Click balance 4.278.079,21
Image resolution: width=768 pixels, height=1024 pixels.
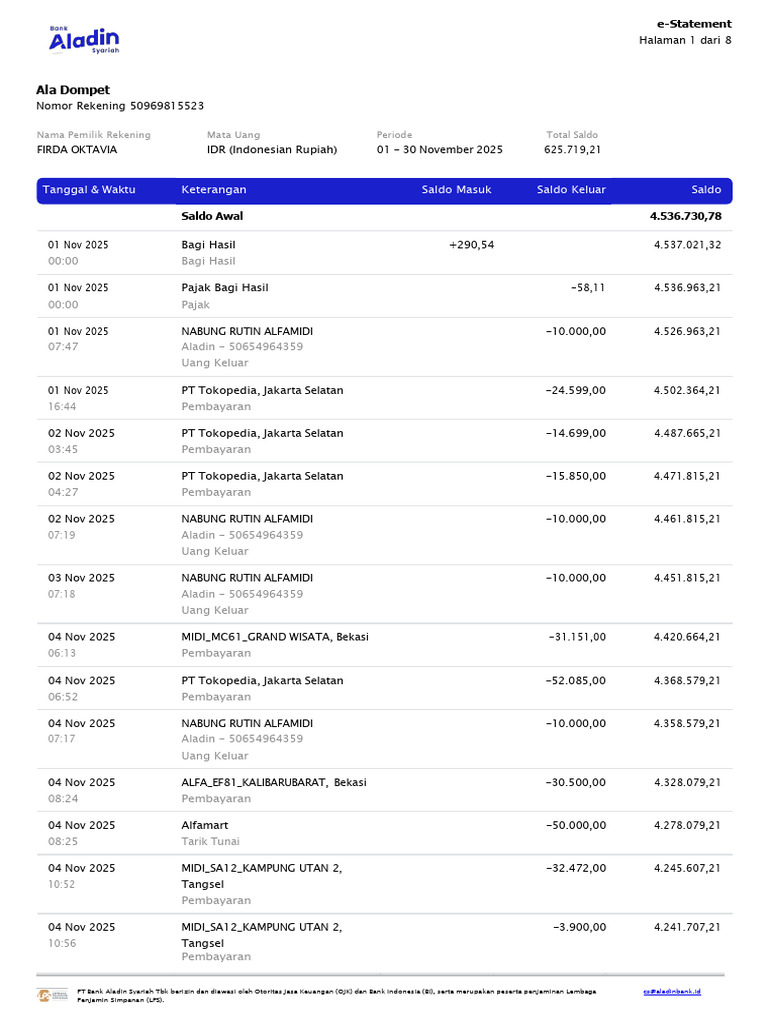pos(688,826)
